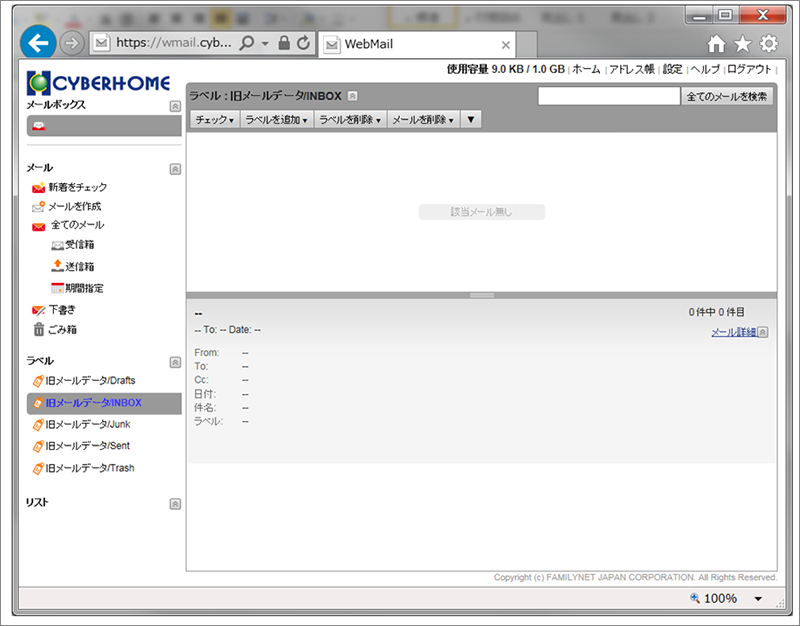Viewport: 800px width, 626px height.
Task: Click the メールを作成 compose icon
Action: click(38, 207)
